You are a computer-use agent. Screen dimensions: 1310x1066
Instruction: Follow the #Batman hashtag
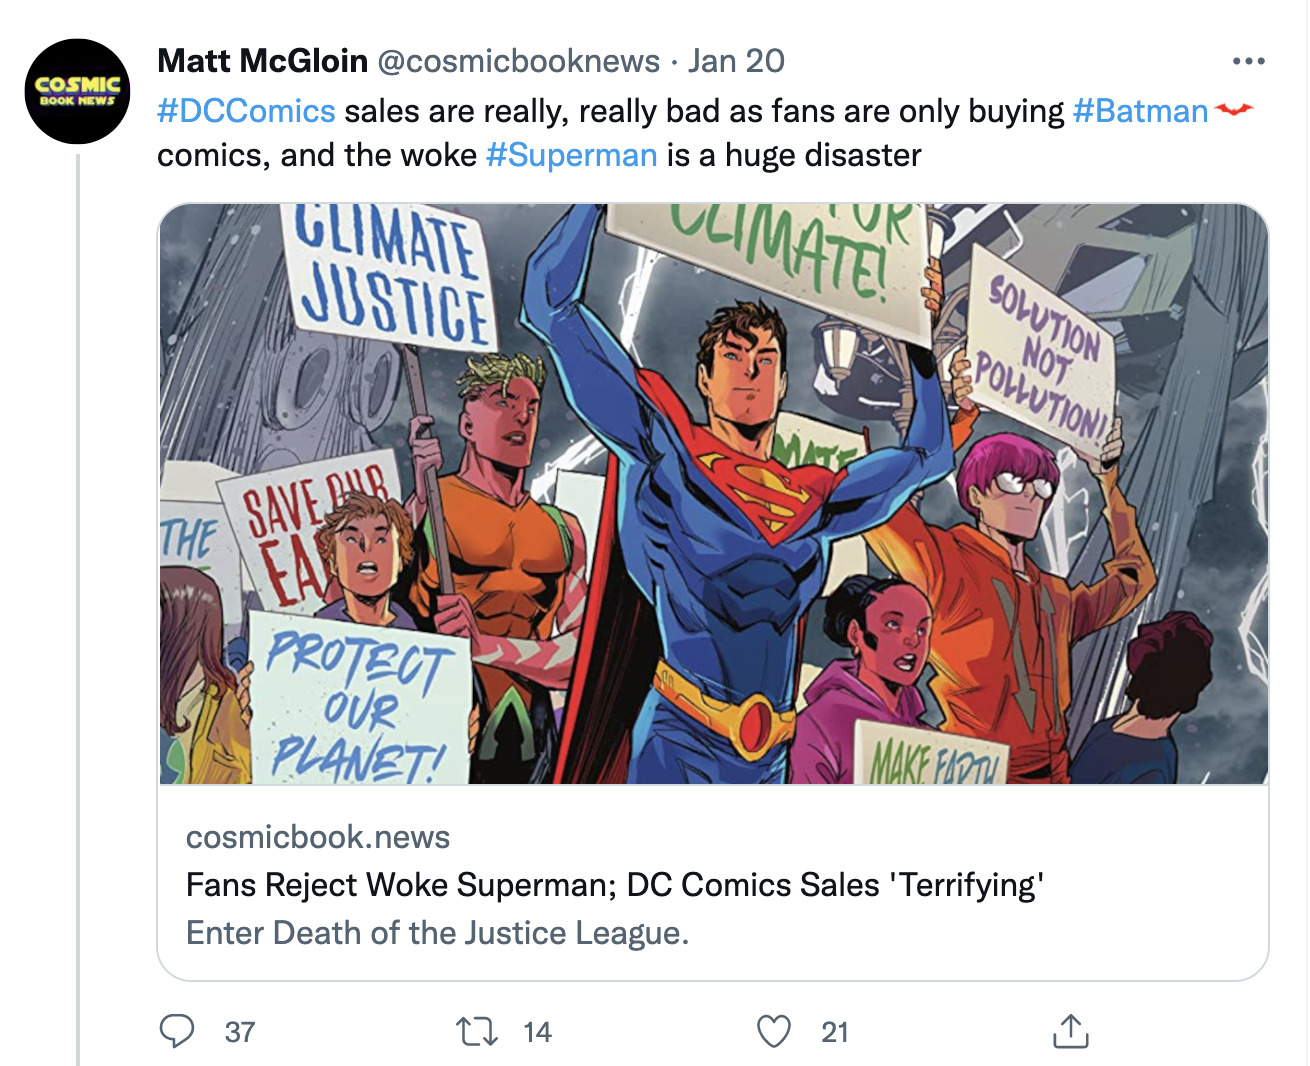pos(1140,111)
